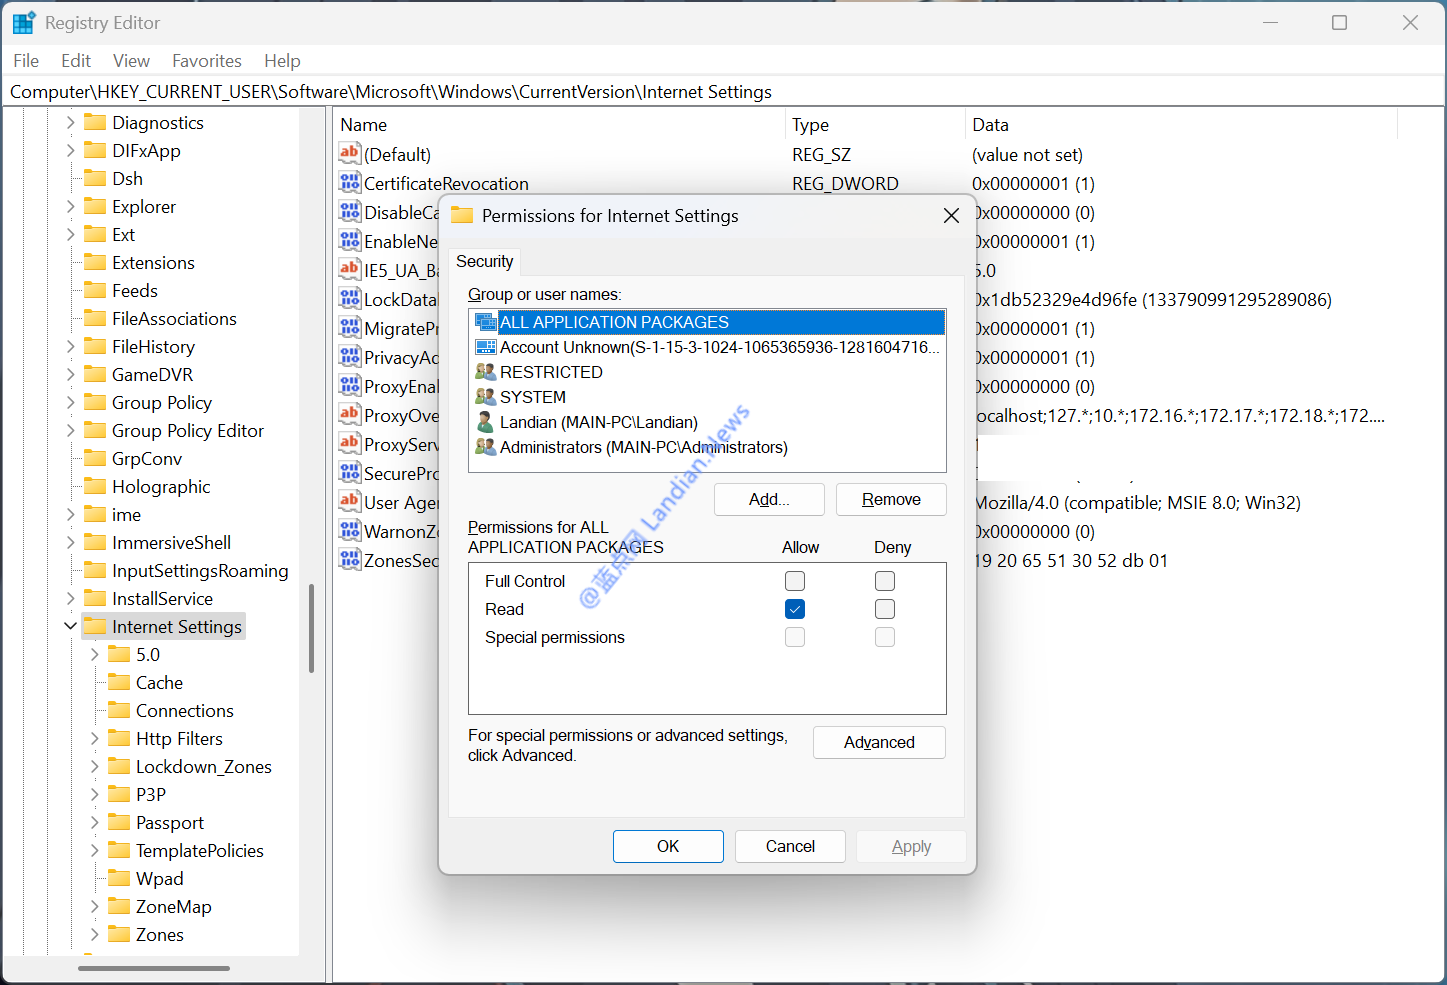Check Deny for Full Control
The height and width of the screenshot is (985, 1447).
[x=885, y=581]
